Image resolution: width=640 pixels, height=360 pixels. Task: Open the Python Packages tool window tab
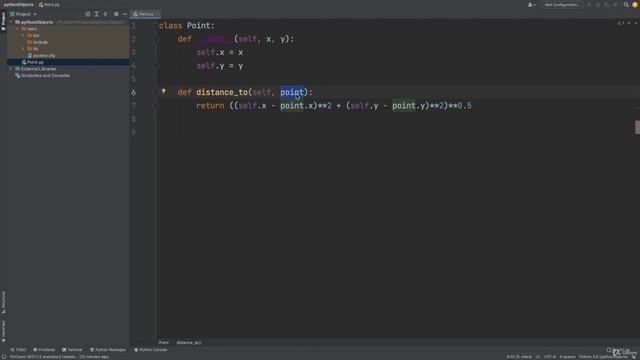(x=108, y=350)
